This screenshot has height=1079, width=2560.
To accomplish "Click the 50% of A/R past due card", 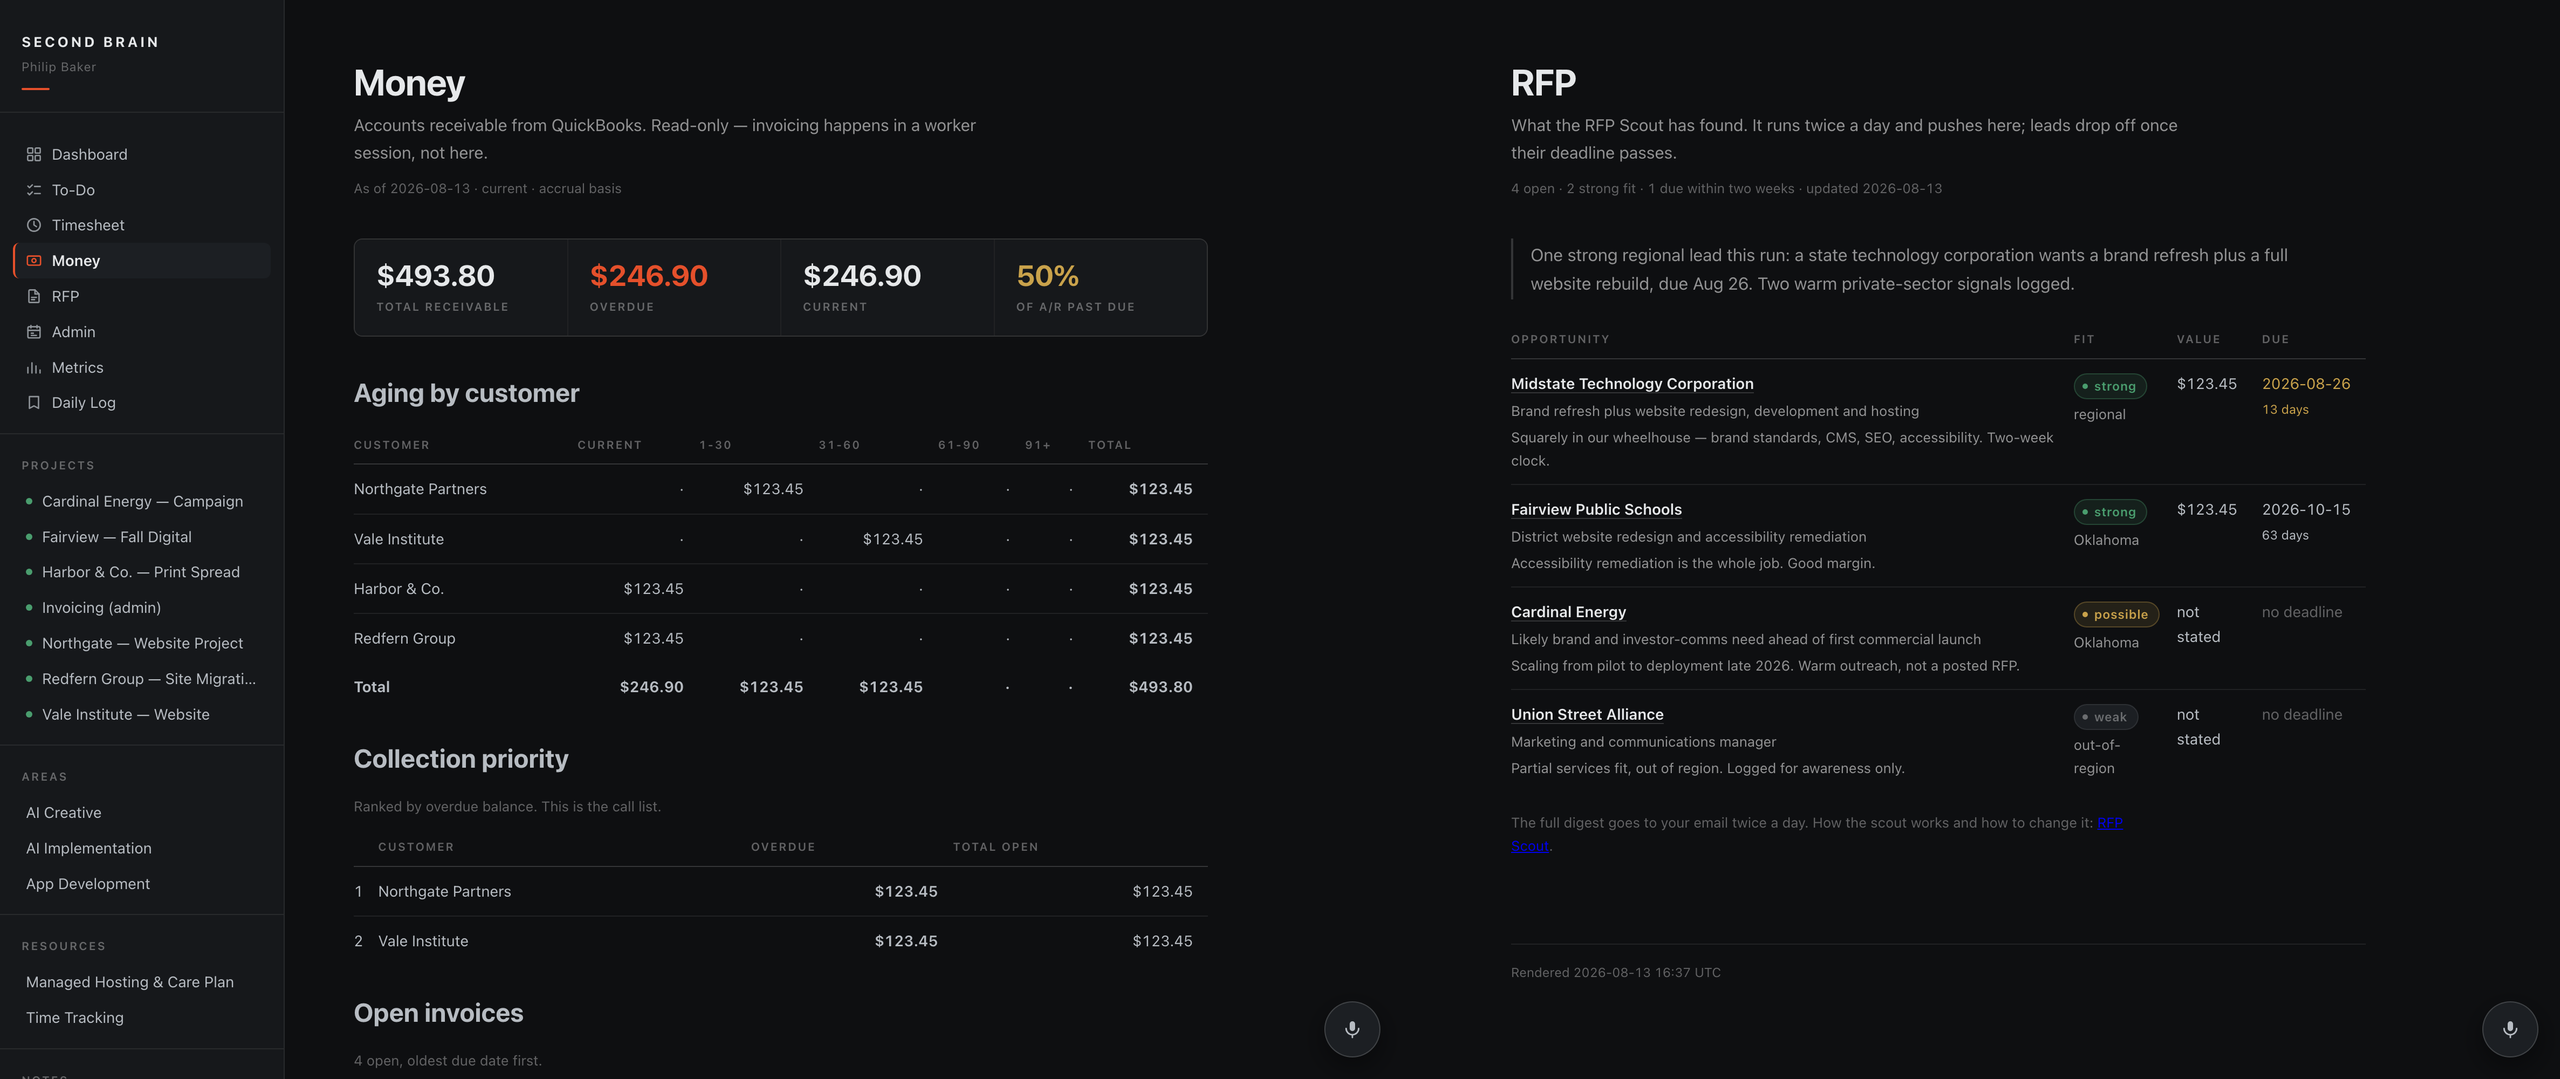I will 1100,287.
